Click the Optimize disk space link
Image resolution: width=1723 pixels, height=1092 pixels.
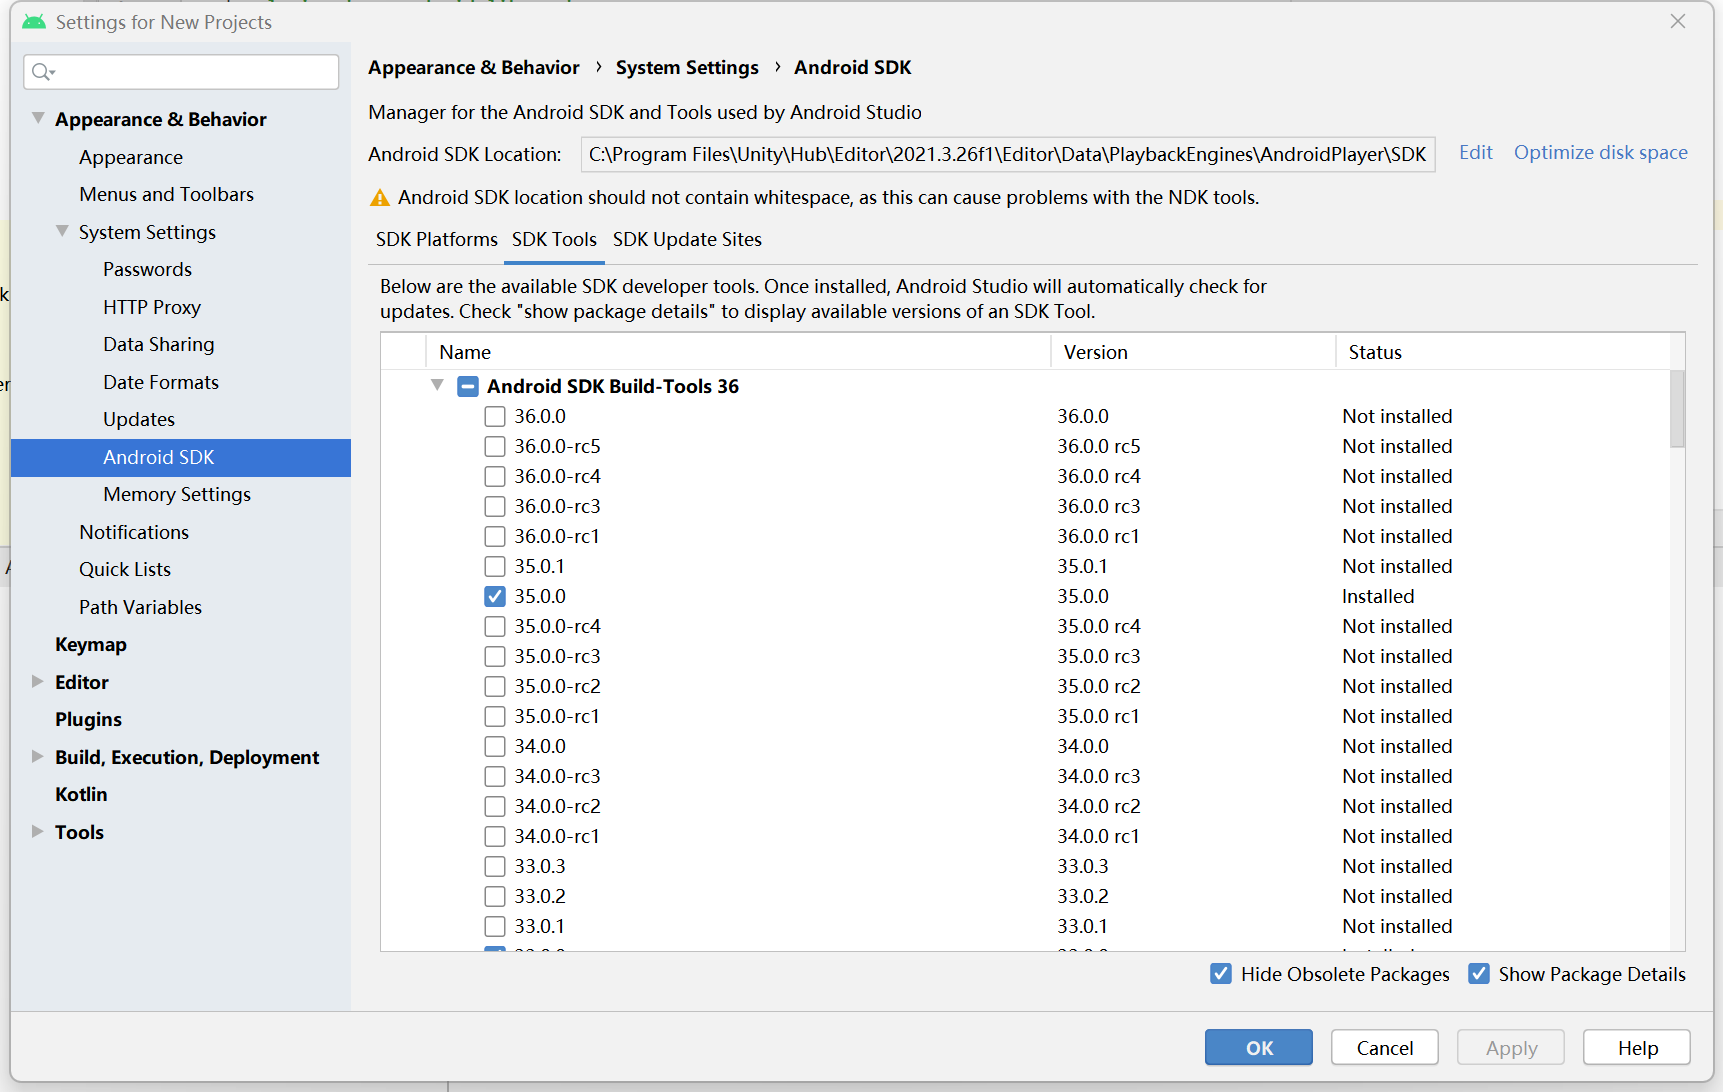pos(1600,152)
